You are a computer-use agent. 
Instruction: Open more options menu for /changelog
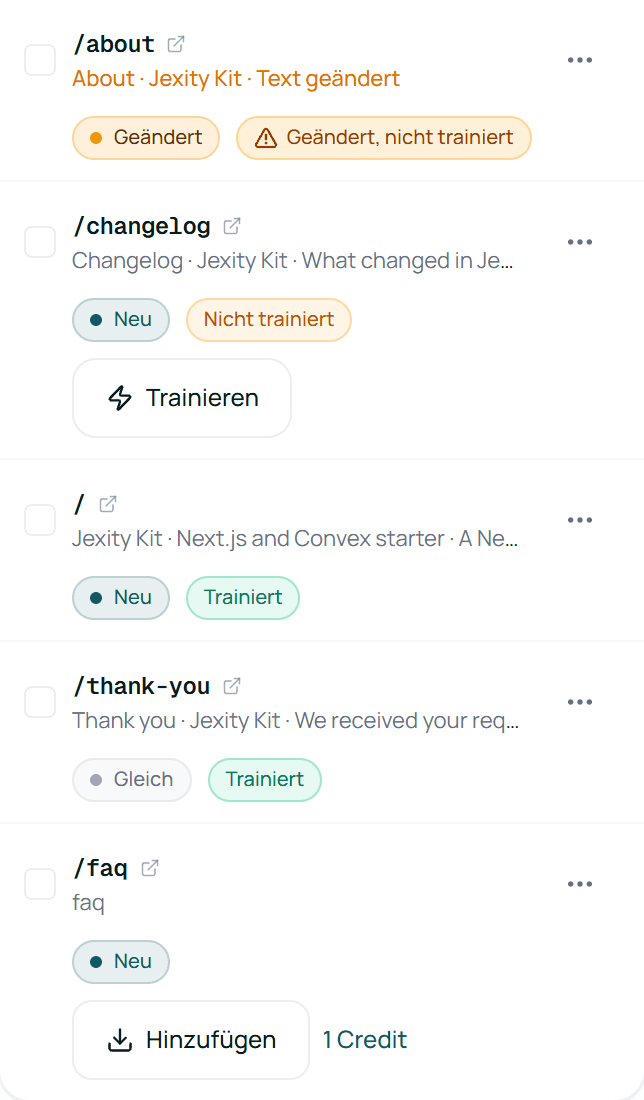click(x=580, y=242)
